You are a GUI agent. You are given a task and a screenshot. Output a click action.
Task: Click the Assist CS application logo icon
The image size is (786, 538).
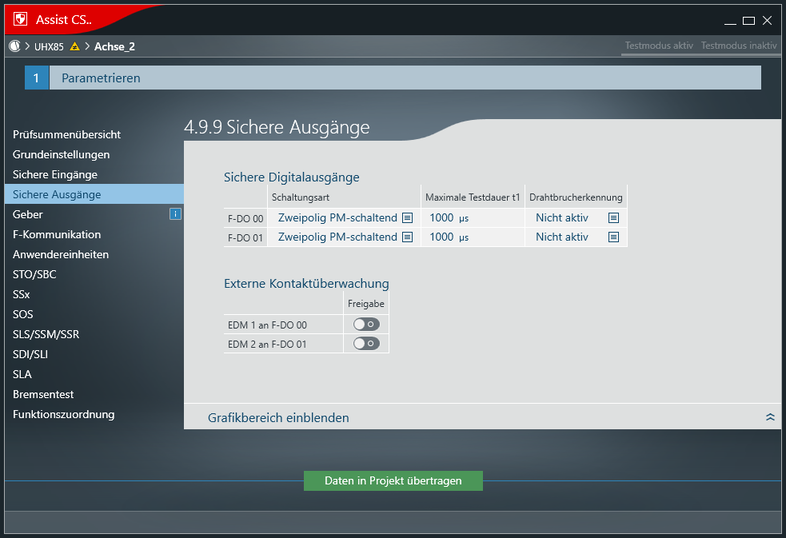pyautogui.click(x=19, y=19)
